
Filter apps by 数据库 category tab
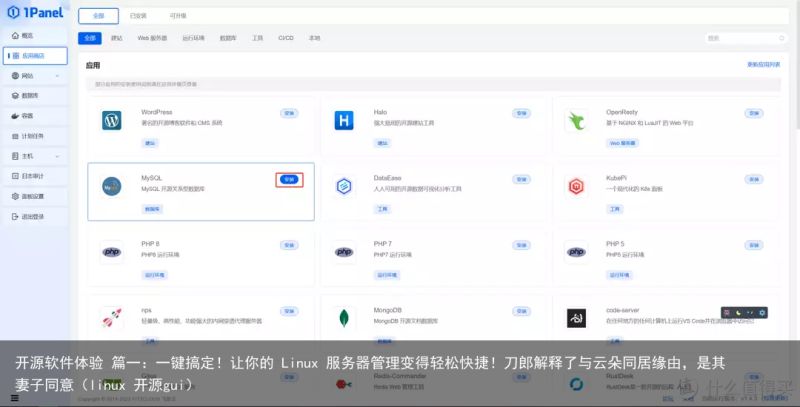(228, 38)
